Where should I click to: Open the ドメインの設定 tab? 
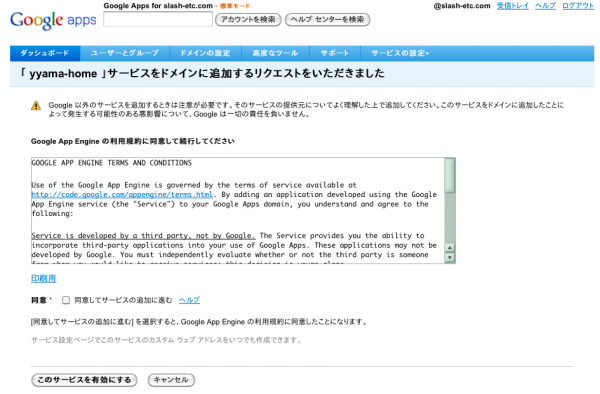pyautogui.click(x=205, y=53)
